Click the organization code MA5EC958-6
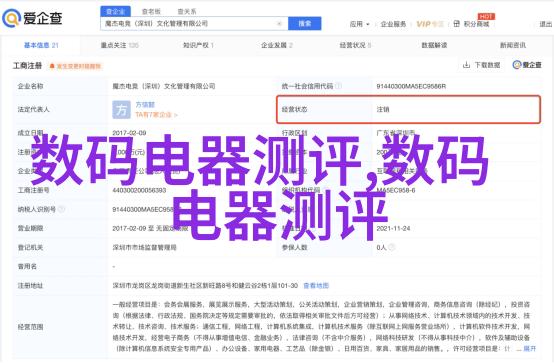 point(396,190)
